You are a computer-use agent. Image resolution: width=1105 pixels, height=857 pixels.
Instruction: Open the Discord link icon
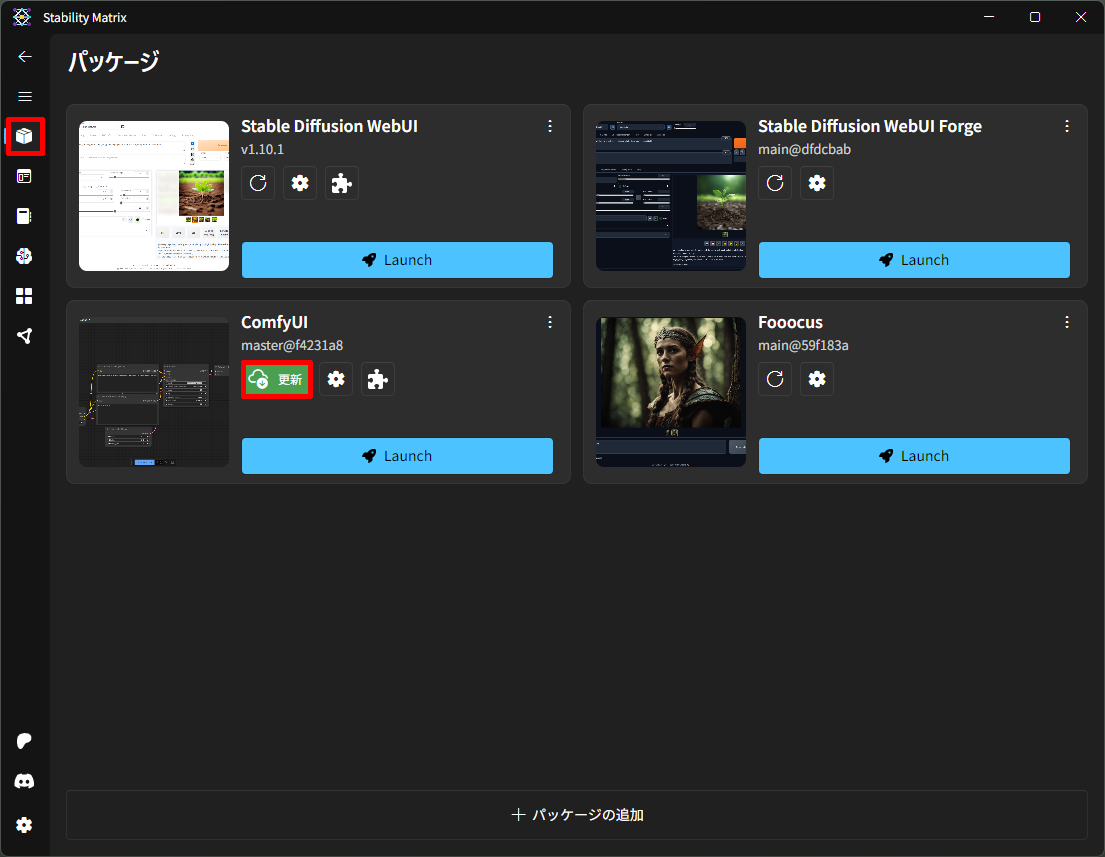coord(25,781)
